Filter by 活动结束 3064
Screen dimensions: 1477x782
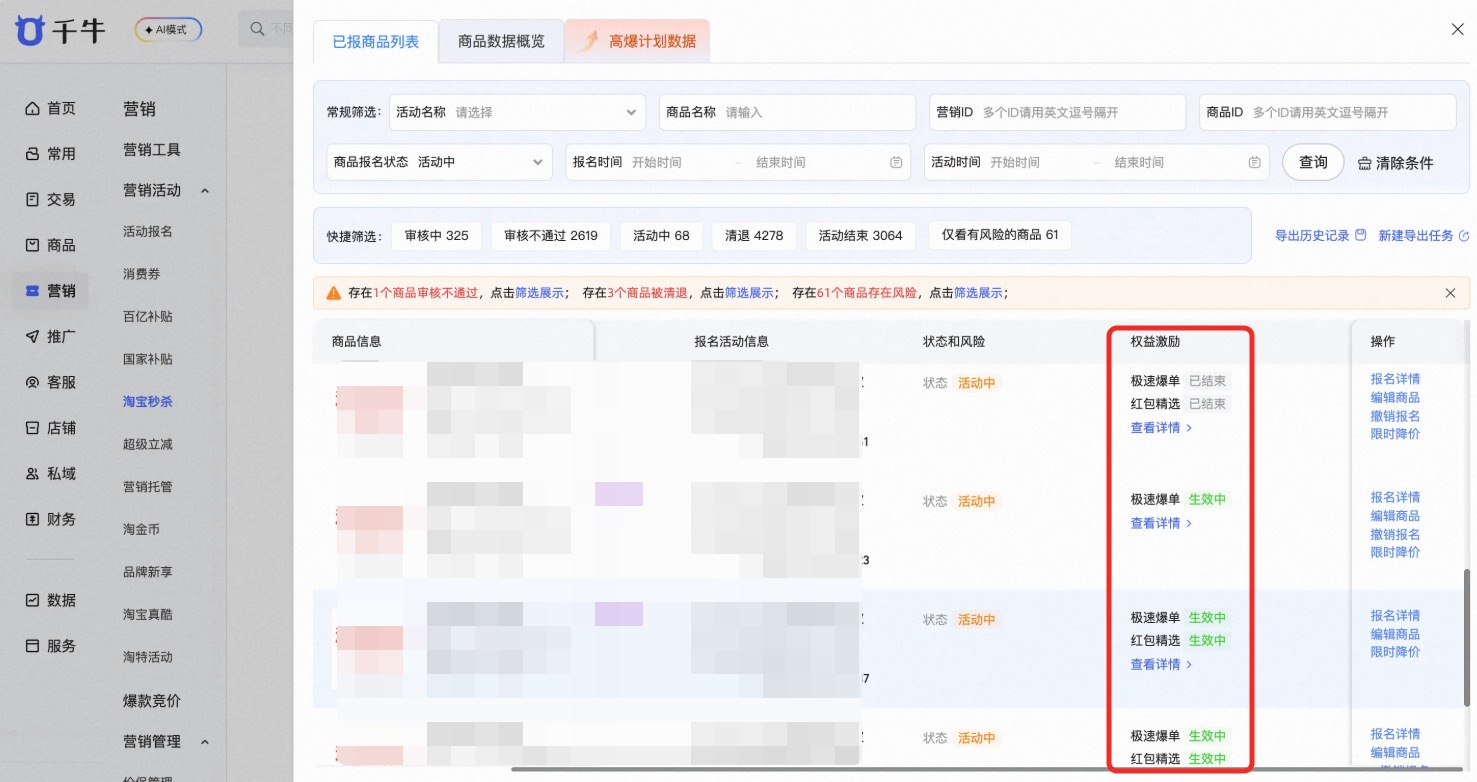tap(860, 236)
